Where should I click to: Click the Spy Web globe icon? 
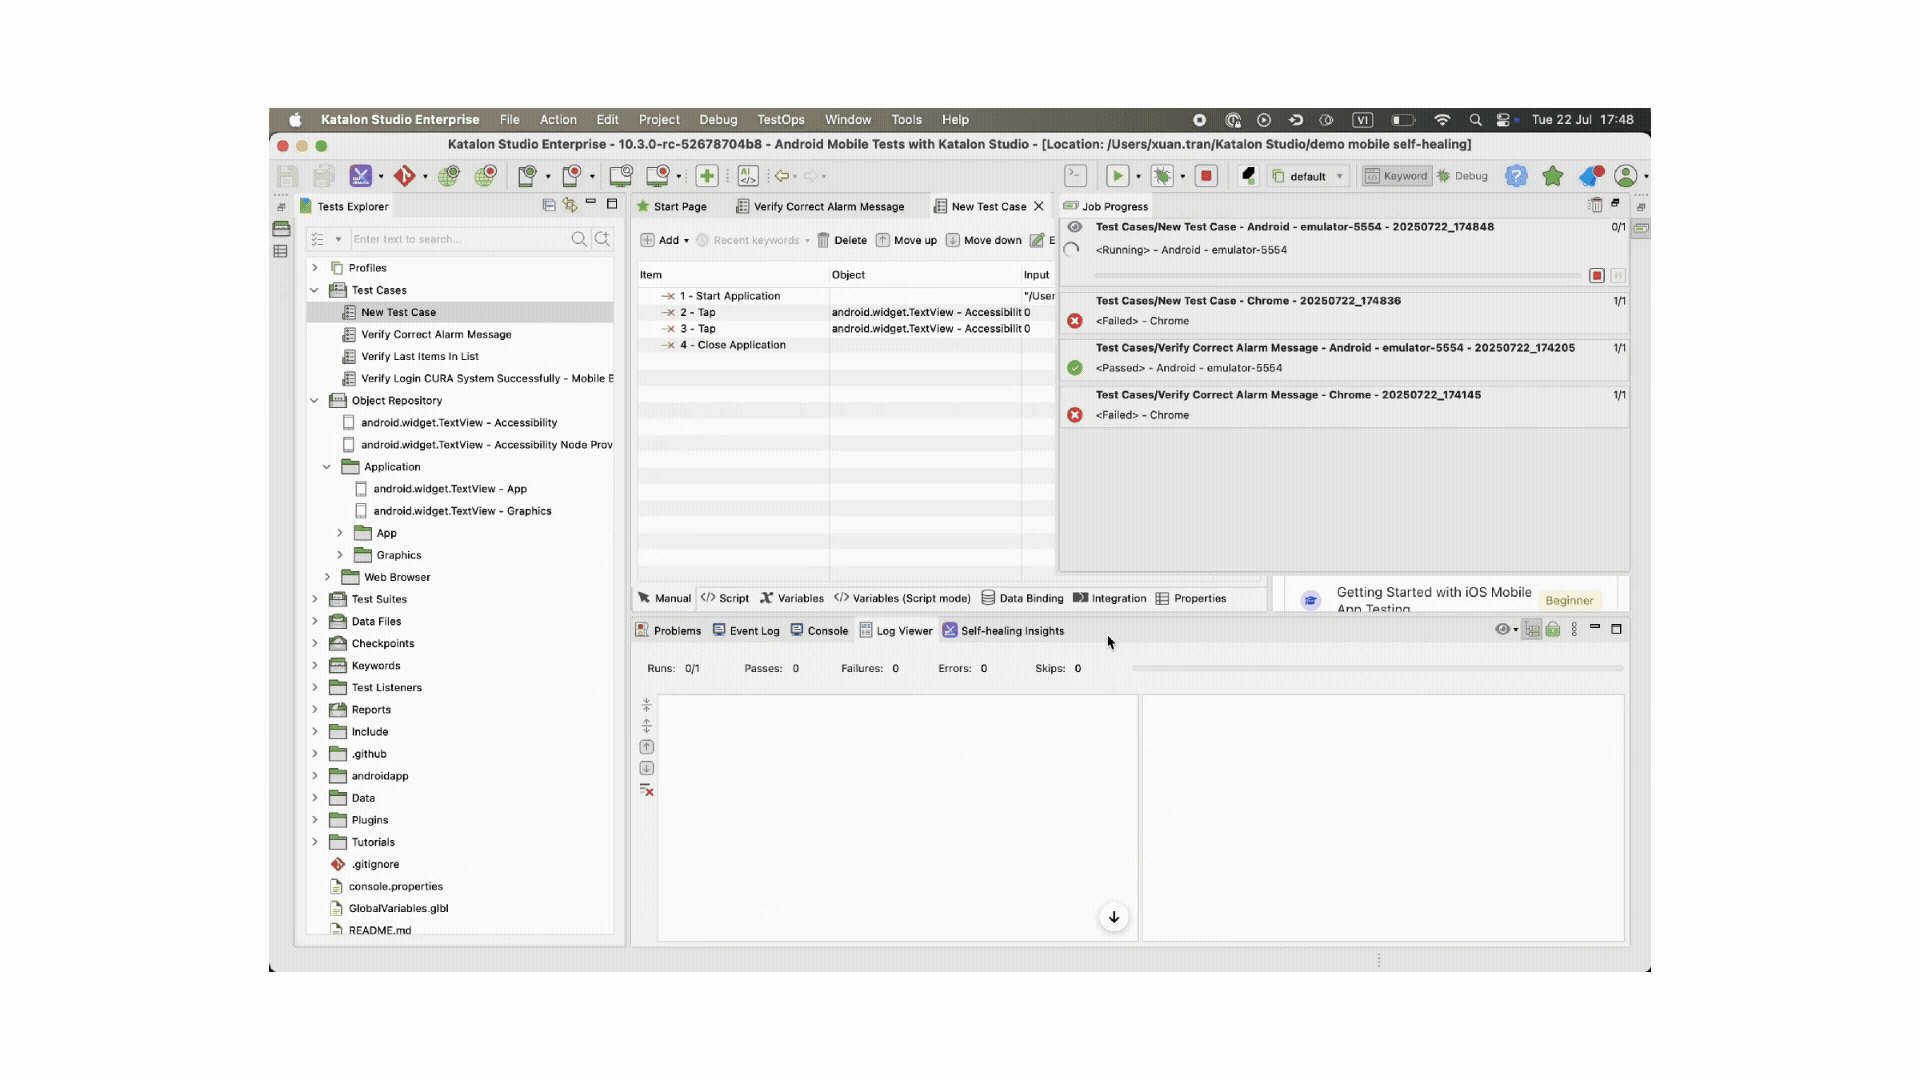tap(449, 176)
